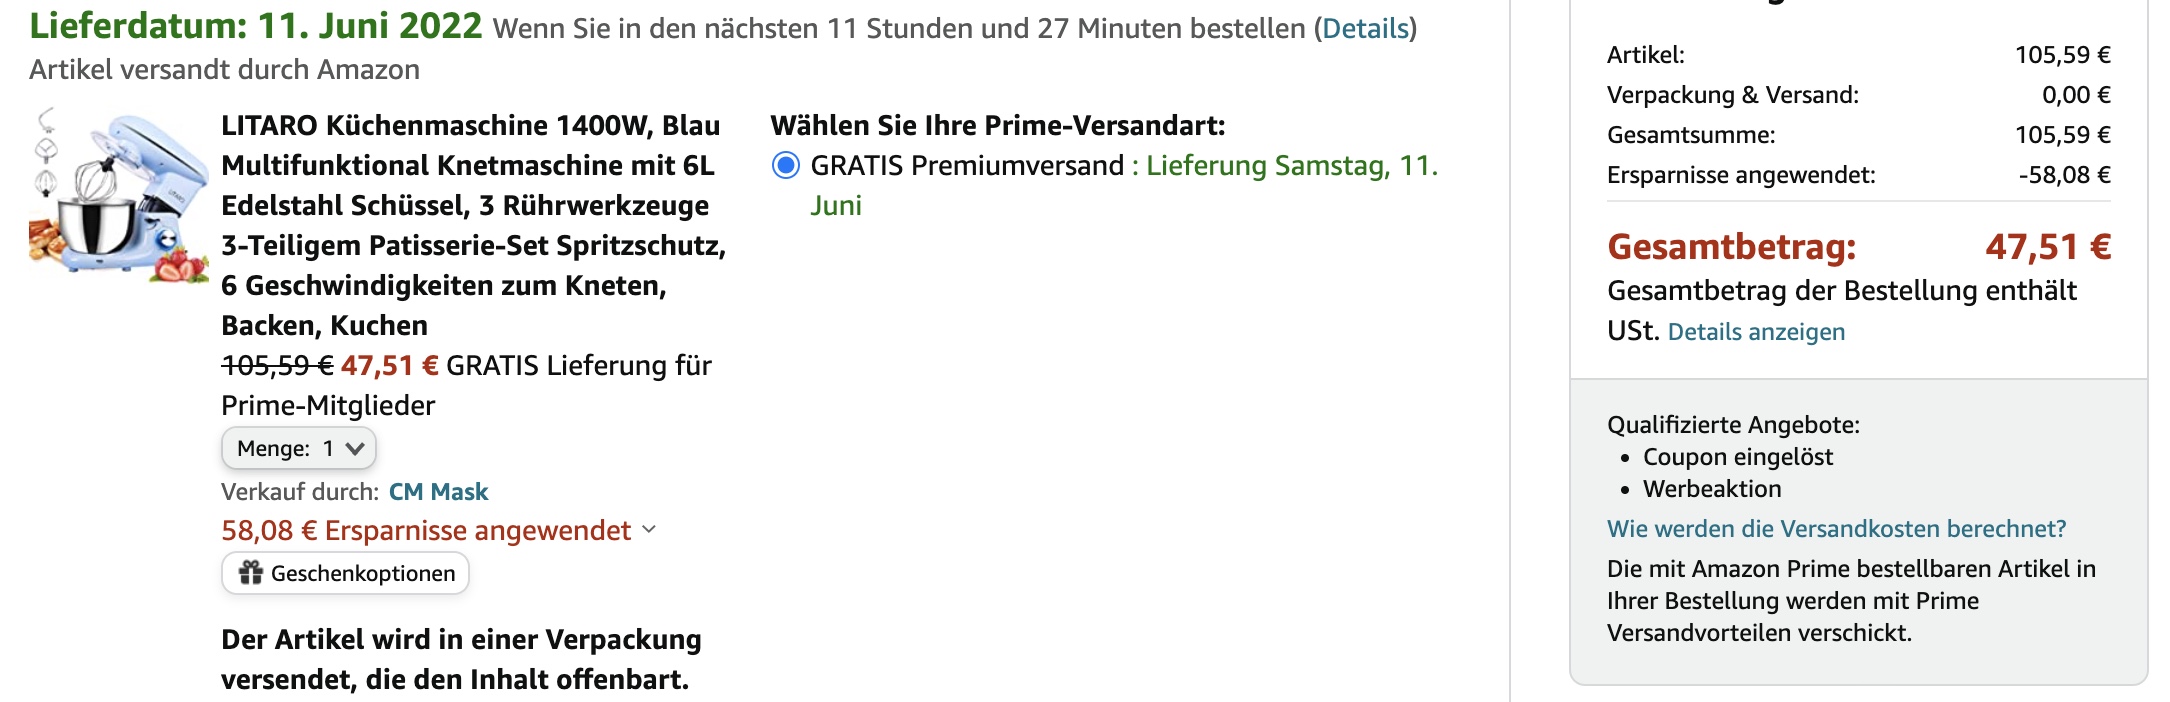Click the red Gesamtbetrag total heading
Screen dimensions: 2170x702
tap(1731, 247)
